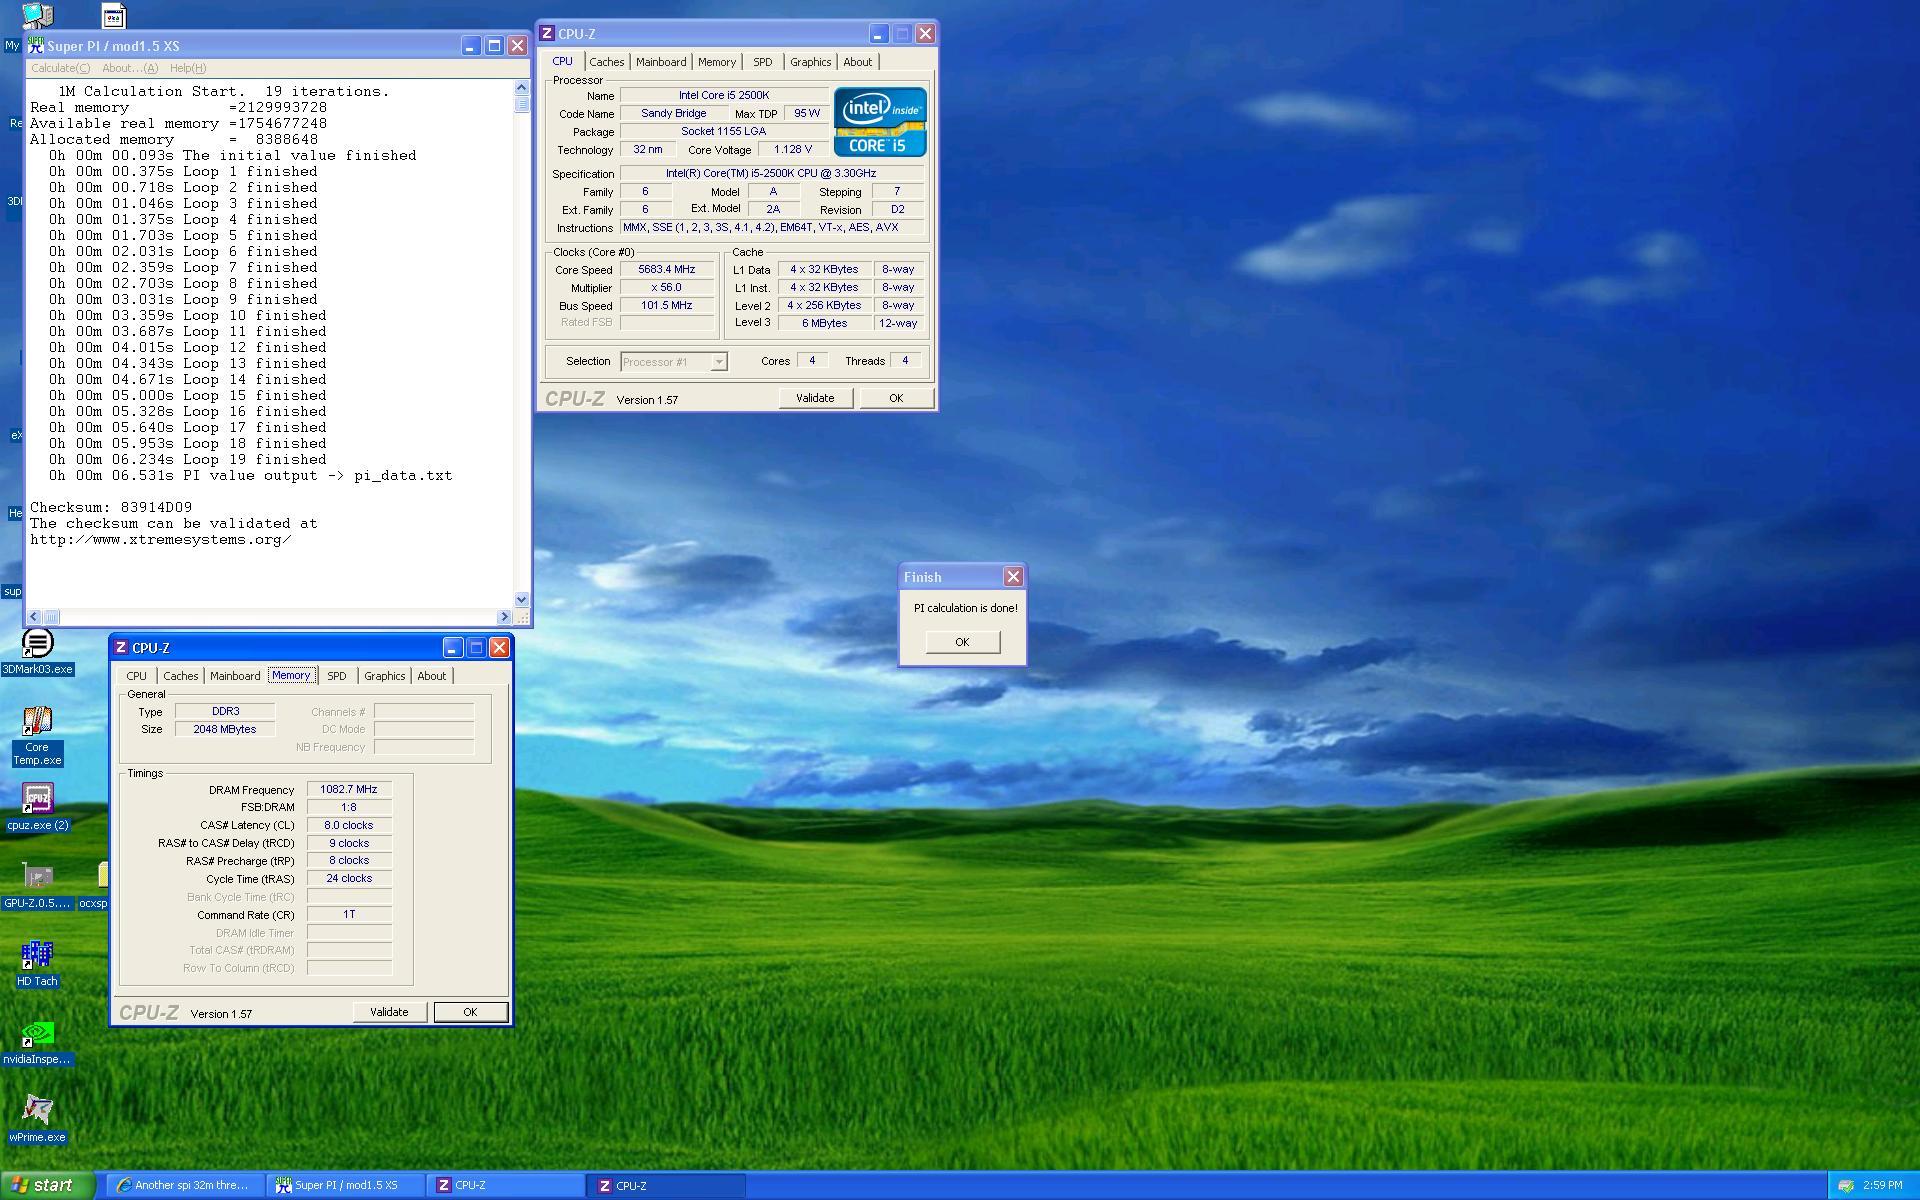Switch to SPD tab in the upper CPU-Z window
1920x1200 pixels.
click(x=763, y=62)
